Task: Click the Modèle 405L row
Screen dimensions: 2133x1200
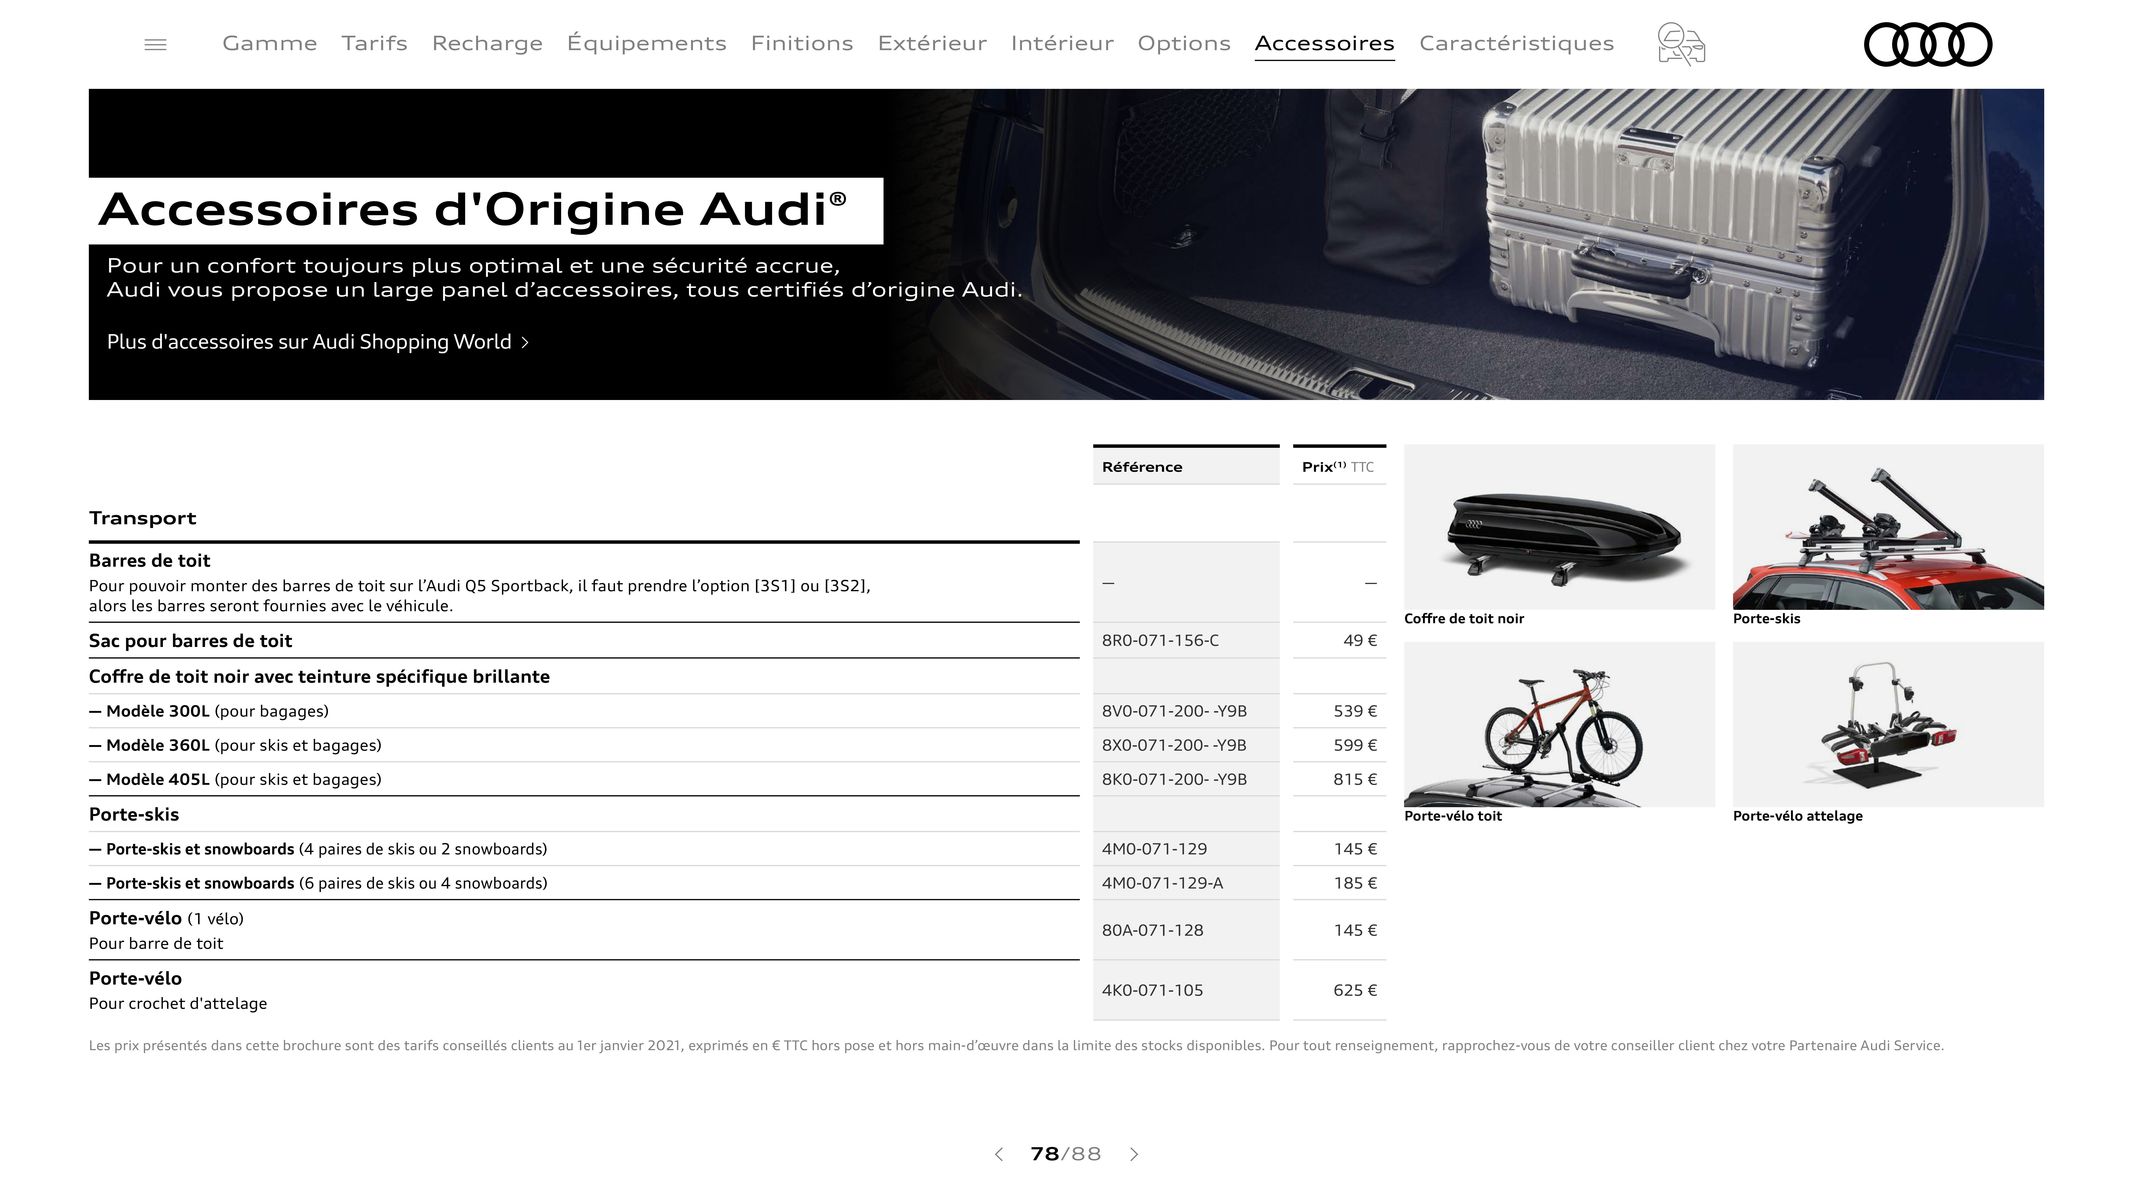Action: 584,779
